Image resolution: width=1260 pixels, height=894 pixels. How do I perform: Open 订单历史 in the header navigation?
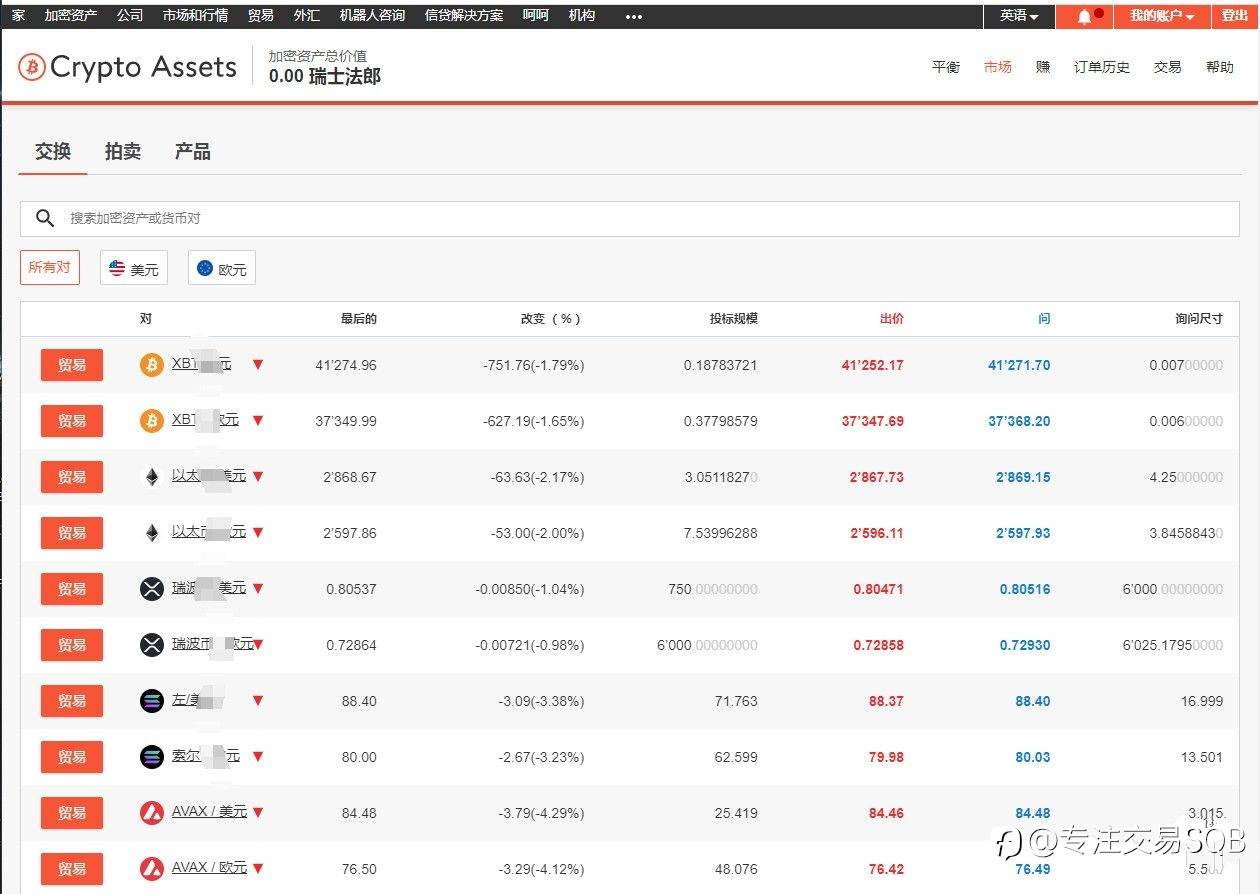coord(1102,67)
